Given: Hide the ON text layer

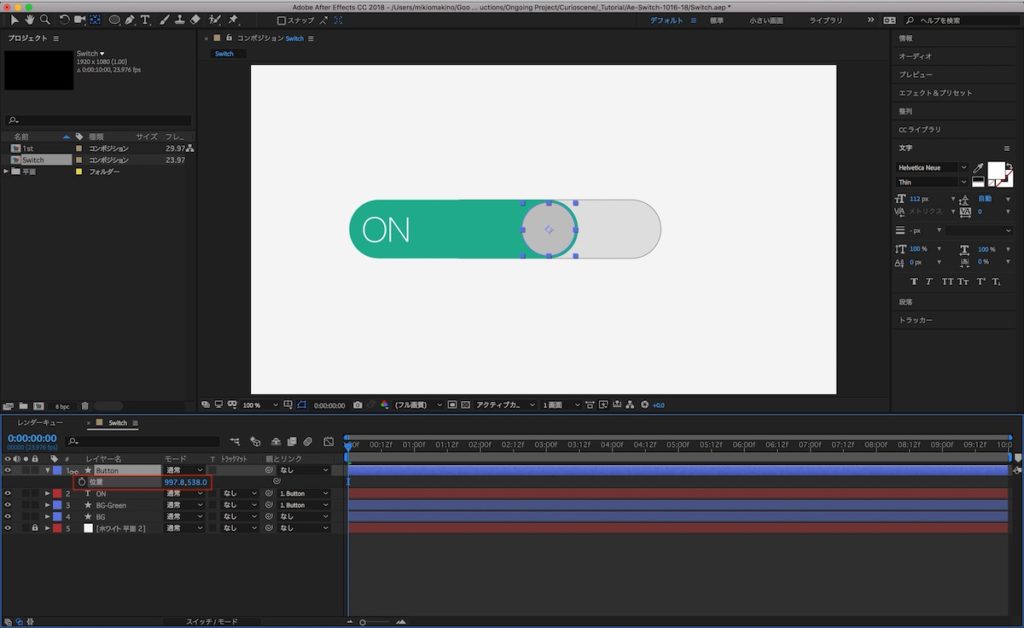Looking at the screenshot, I should [x=8, y=493].
